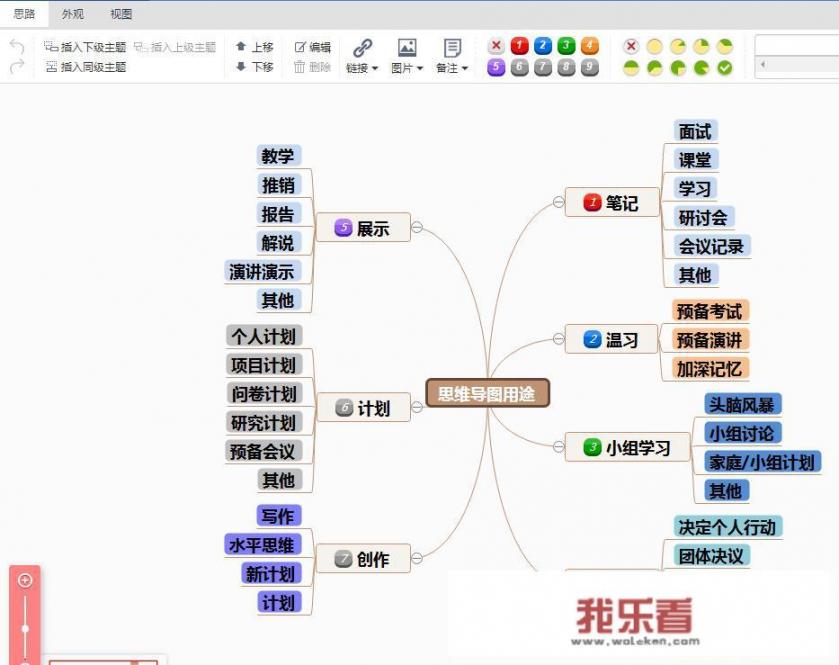The width and height of the screenshot is (839, 665).
Task: Select the 加深记忆 subtopic
Action: (710, 368)
